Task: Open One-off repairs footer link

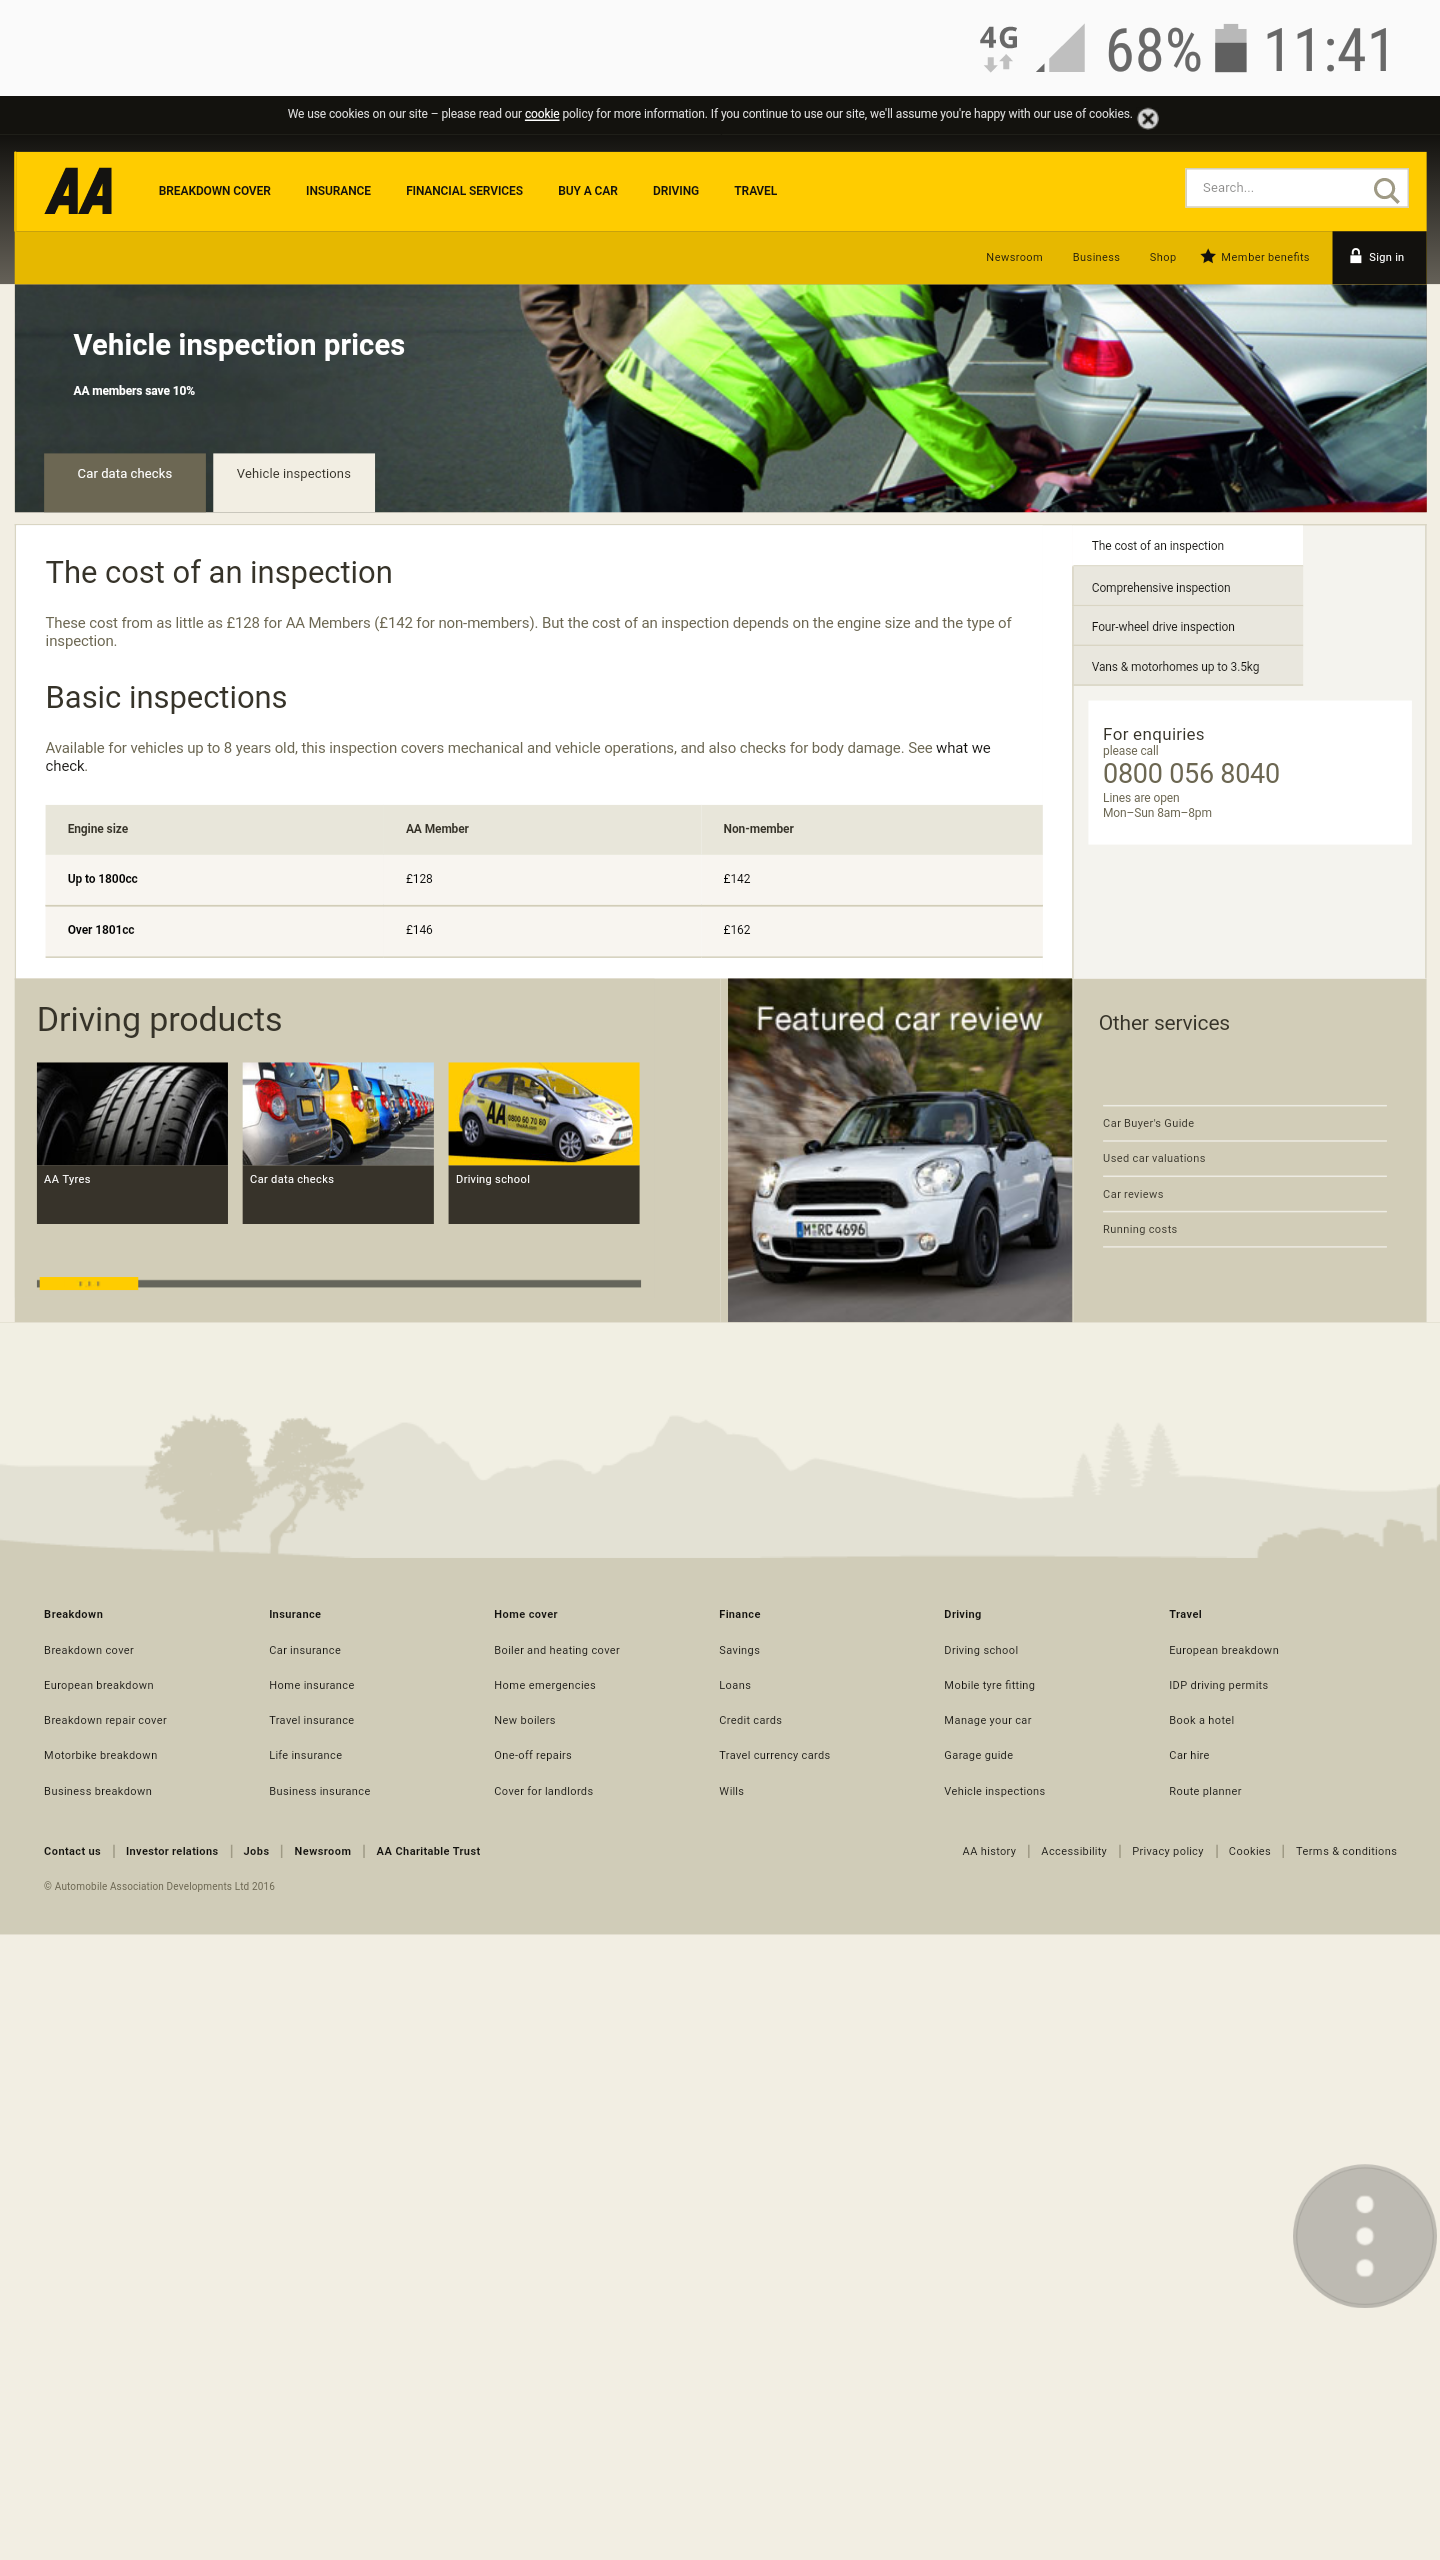Action: click(x=533, y=1756)
